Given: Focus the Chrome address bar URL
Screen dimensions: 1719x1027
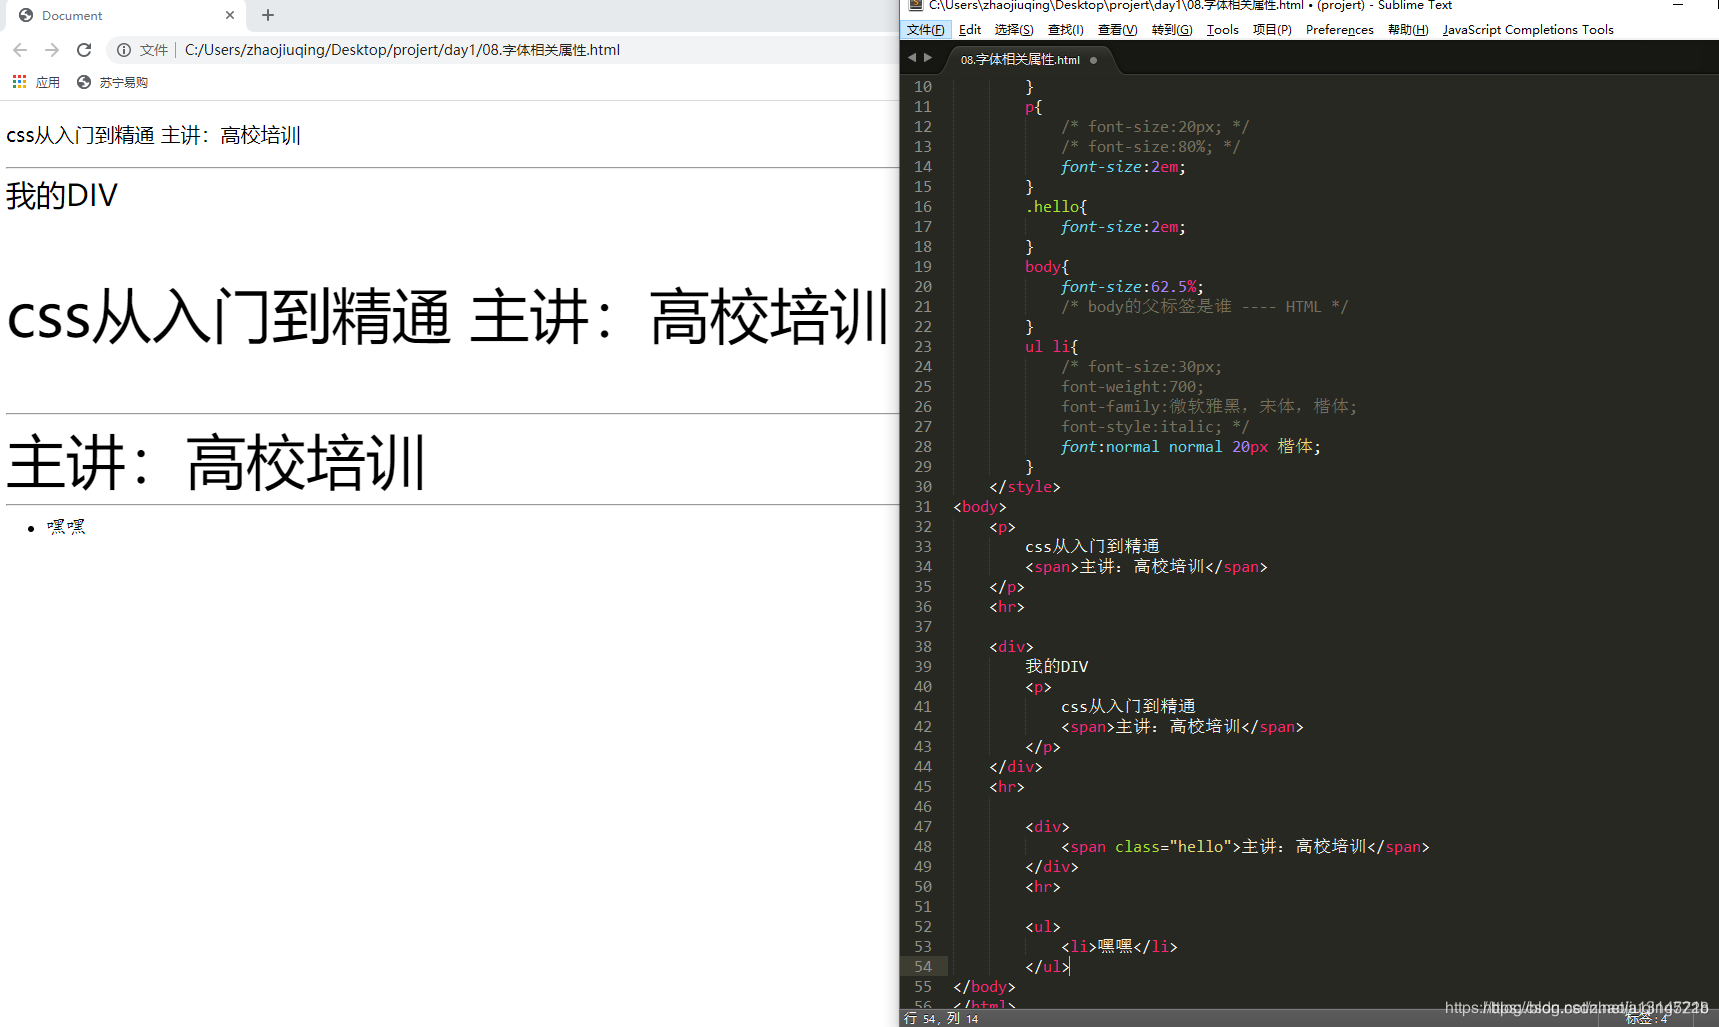Looking at the screenshot, I should click(x=402, y=50).
